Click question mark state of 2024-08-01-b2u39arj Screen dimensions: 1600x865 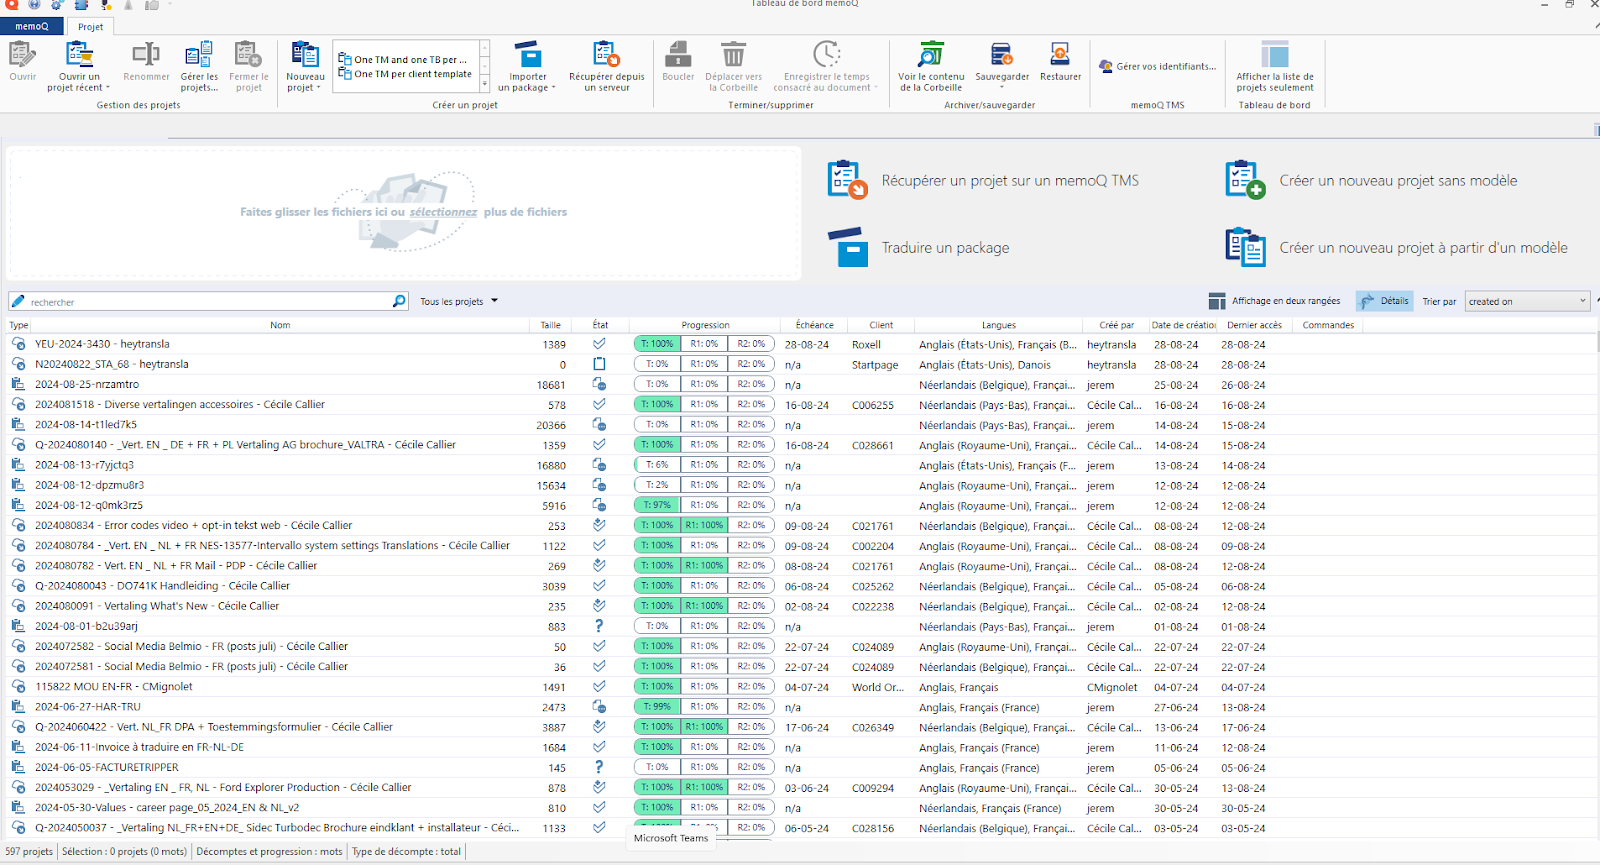[599, 626]
